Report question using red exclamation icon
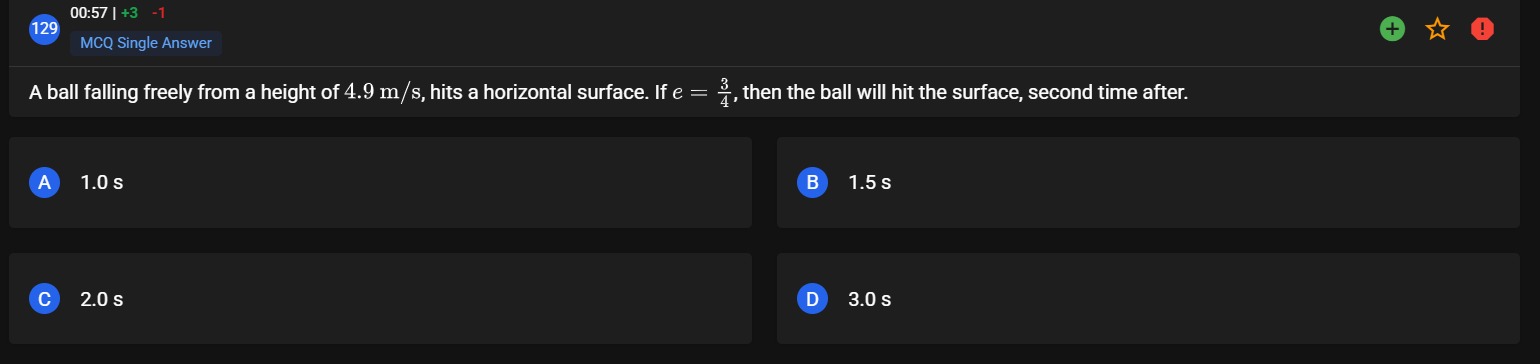1540x364 pixels. coord(1482,29)
